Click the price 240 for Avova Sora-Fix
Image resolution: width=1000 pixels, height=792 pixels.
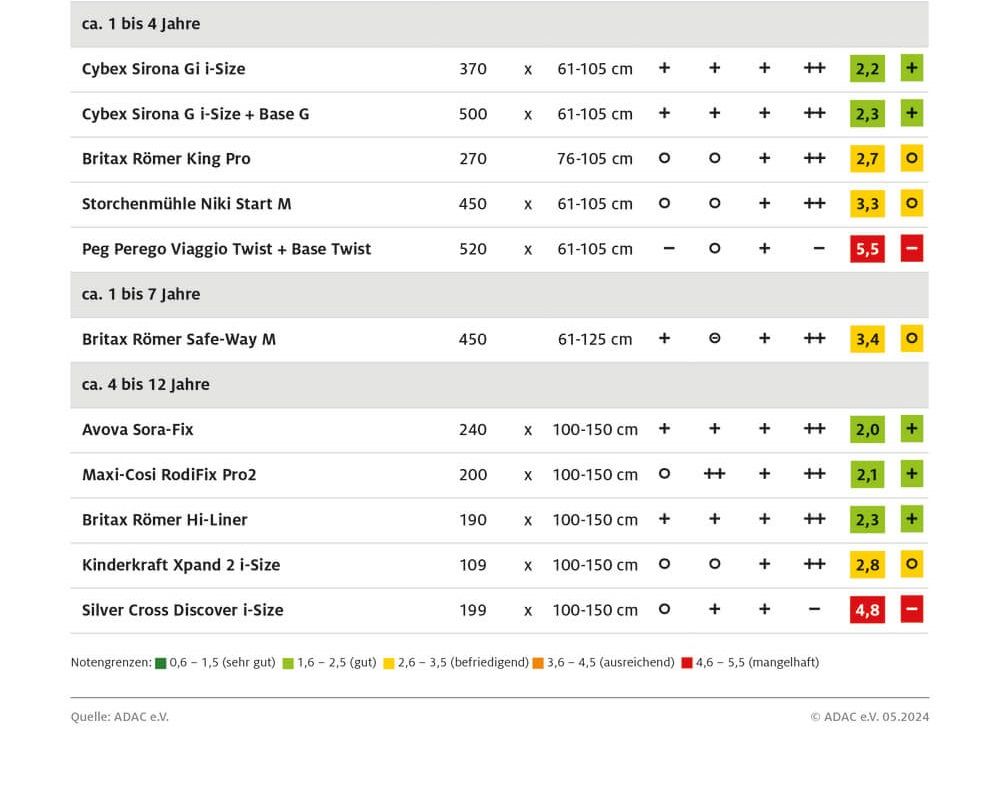point(473,430)
